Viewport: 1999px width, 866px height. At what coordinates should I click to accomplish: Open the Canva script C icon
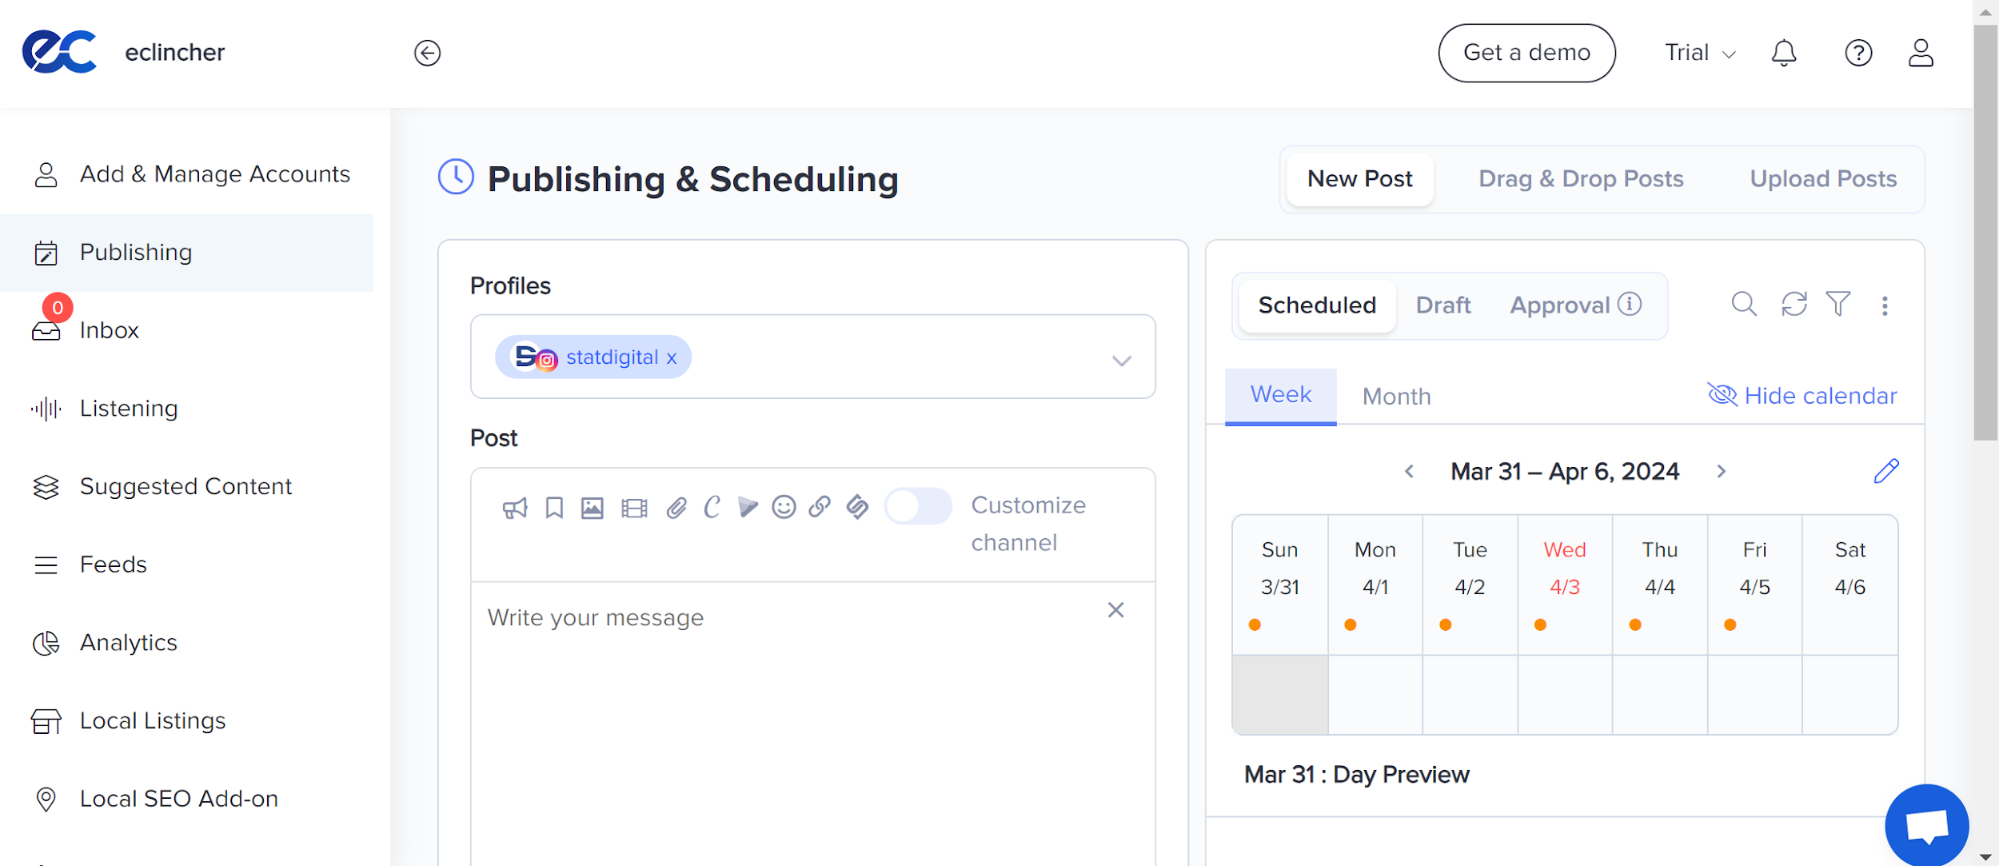coord(712,508)
